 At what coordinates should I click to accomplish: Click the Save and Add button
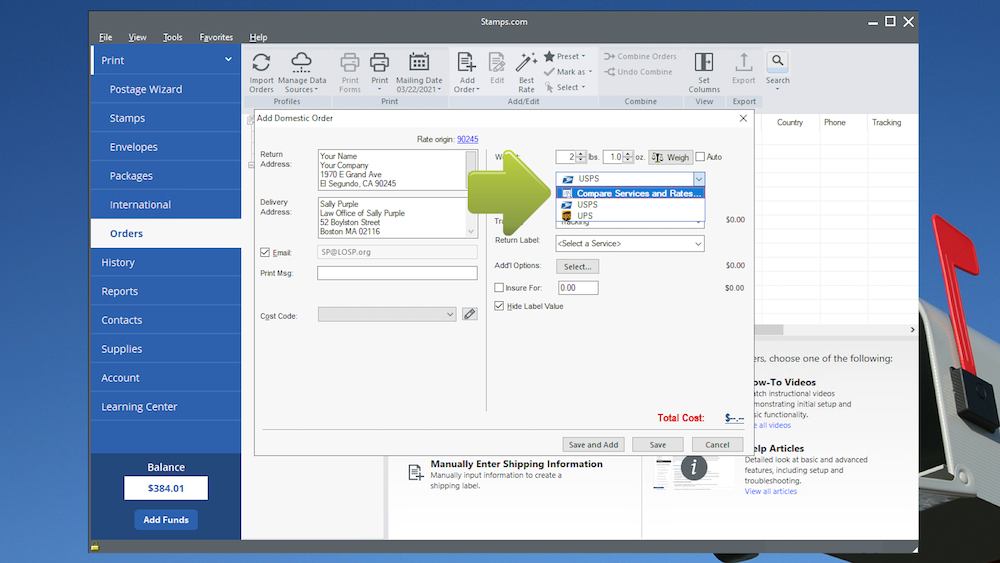point(593,445)
